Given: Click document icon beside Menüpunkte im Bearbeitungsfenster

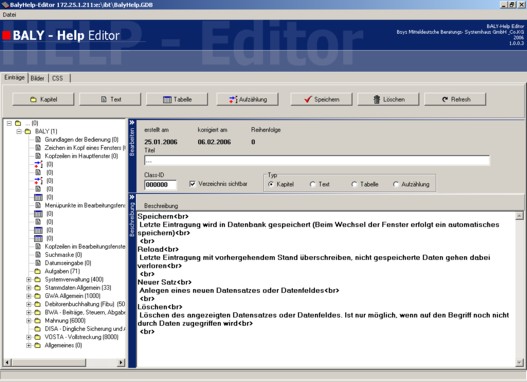Looking at the screenshot, I should tap(38, 205).
